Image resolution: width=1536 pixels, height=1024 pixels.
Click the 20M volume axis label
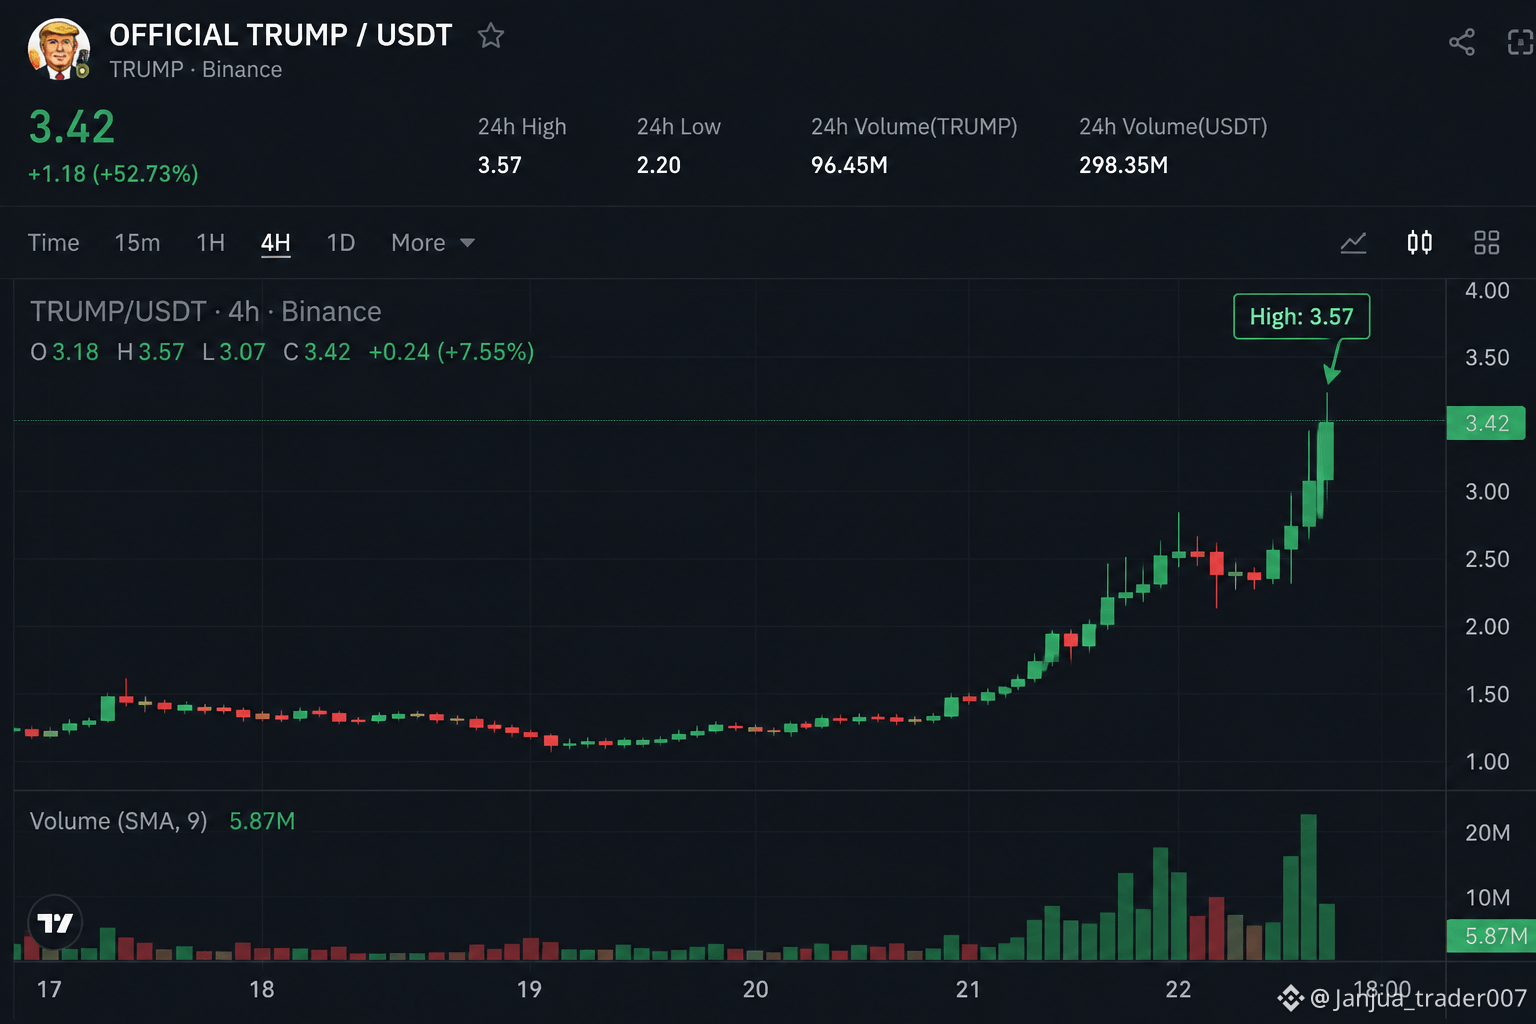(x=1487, y=833)
